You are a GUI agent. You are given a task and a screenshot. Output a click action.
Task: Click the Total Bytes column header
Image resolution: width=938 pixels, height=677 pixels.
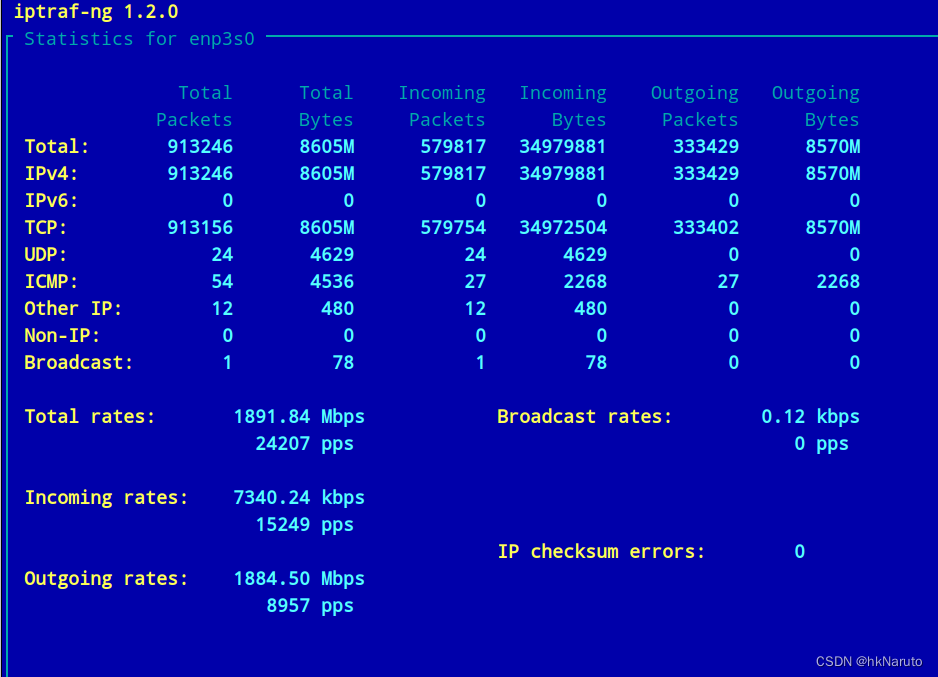(326, 106)
